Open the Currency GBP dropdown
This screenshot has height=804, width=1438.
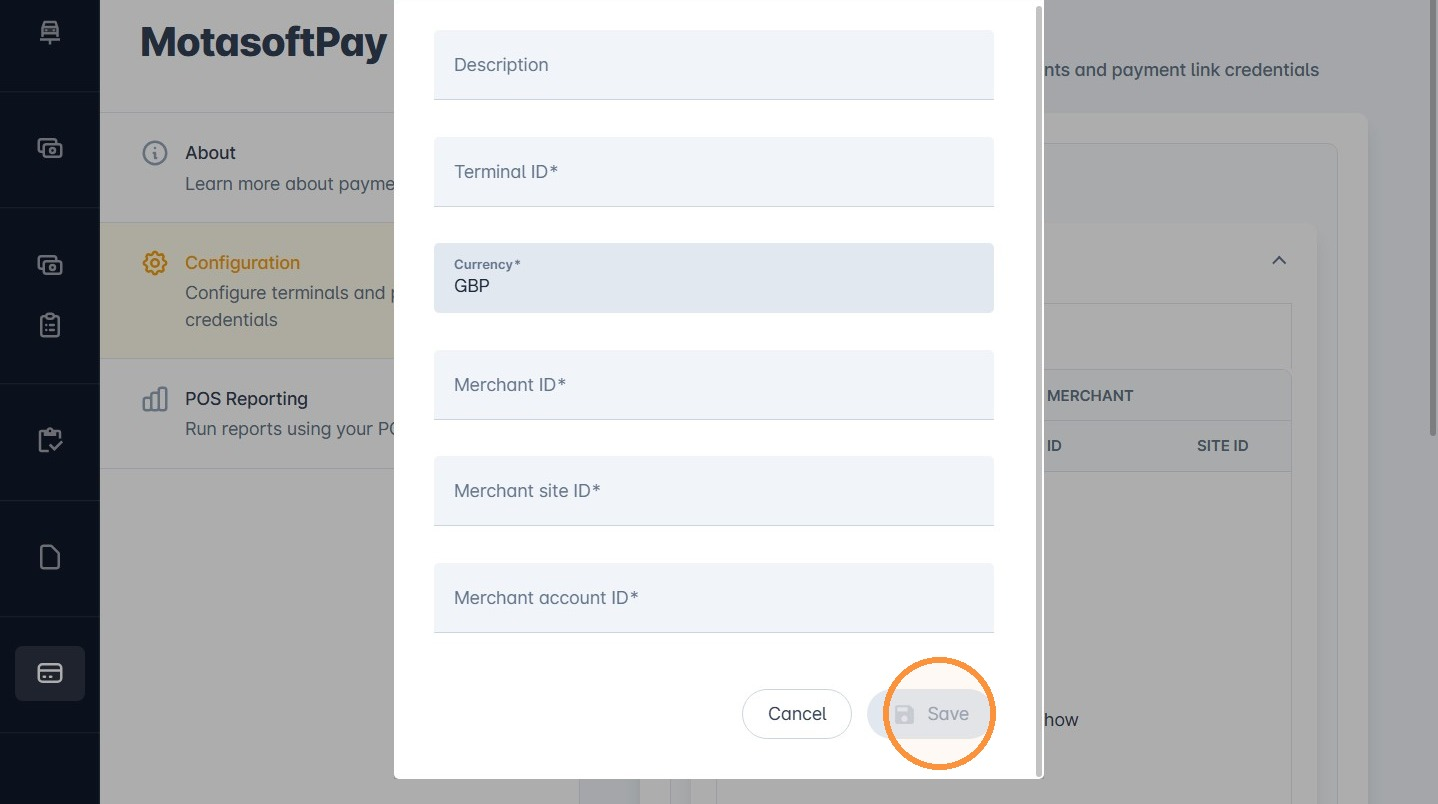pyautogui.click(x=714, y=278)
